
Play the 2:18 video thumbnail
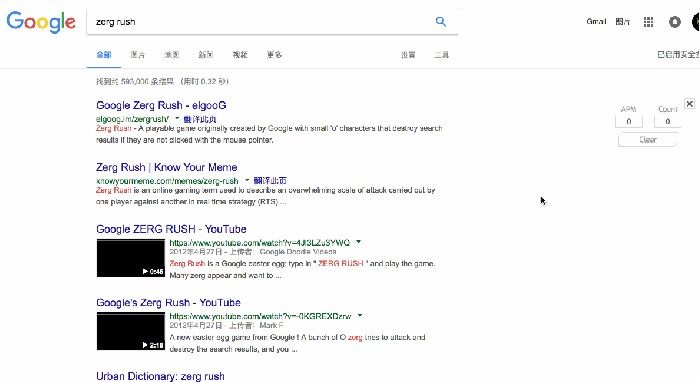click(131, 331)
